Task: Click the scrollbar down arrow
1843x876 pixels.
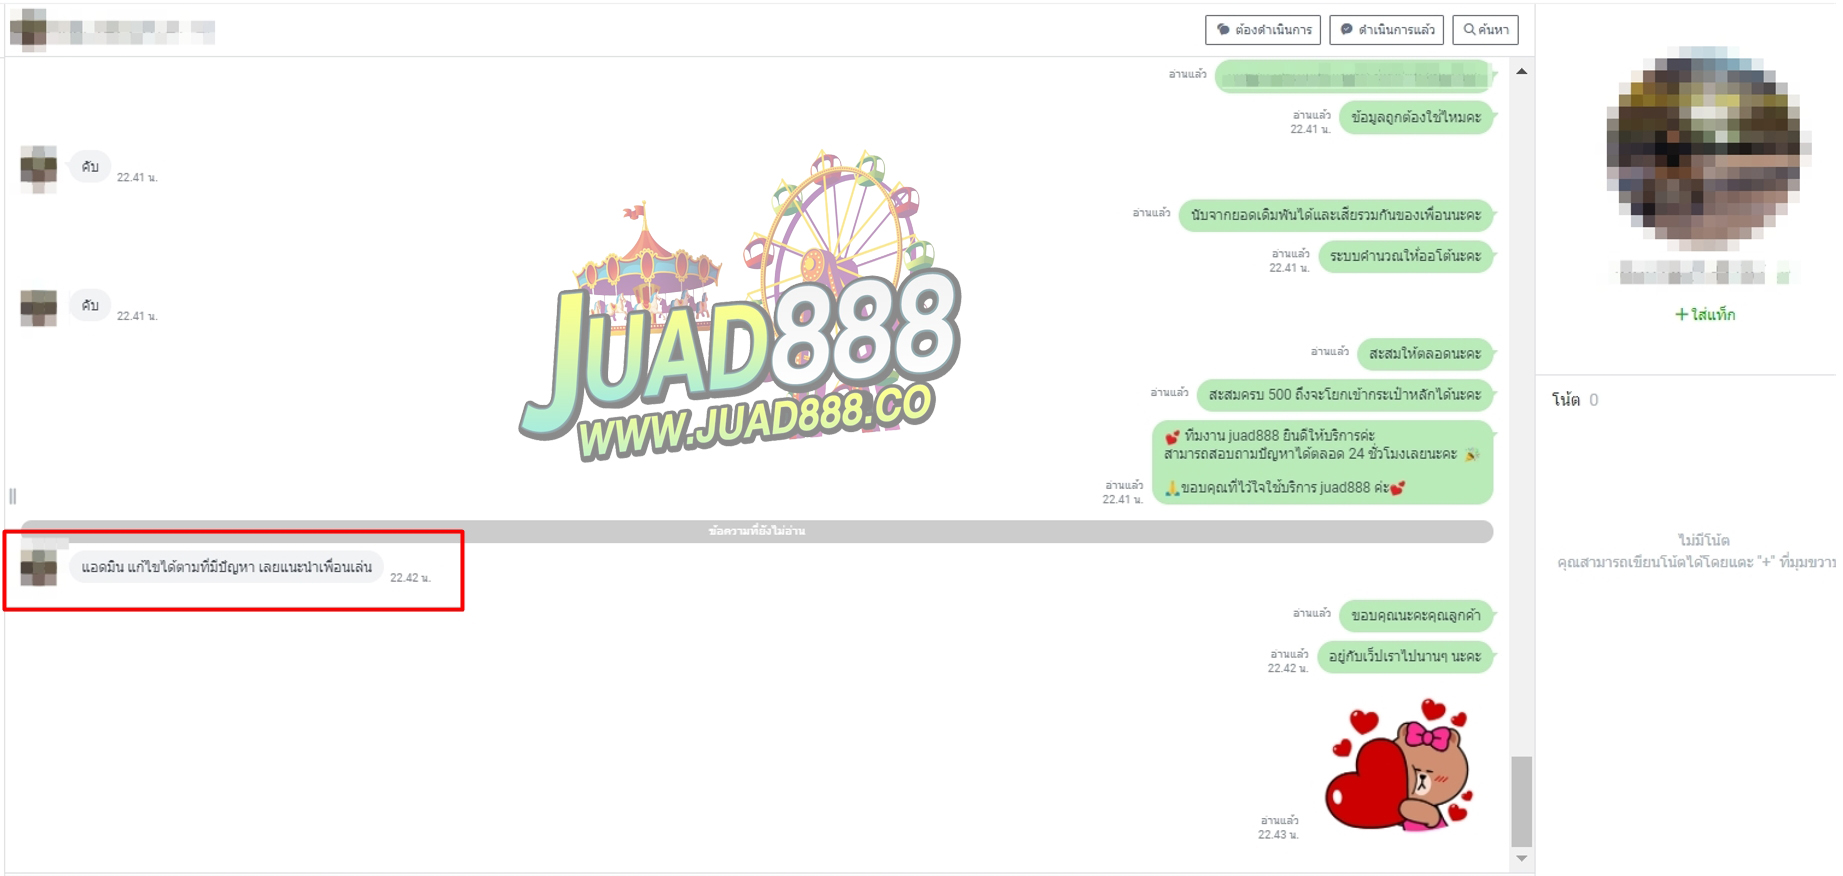Action: click(1521, 858)
